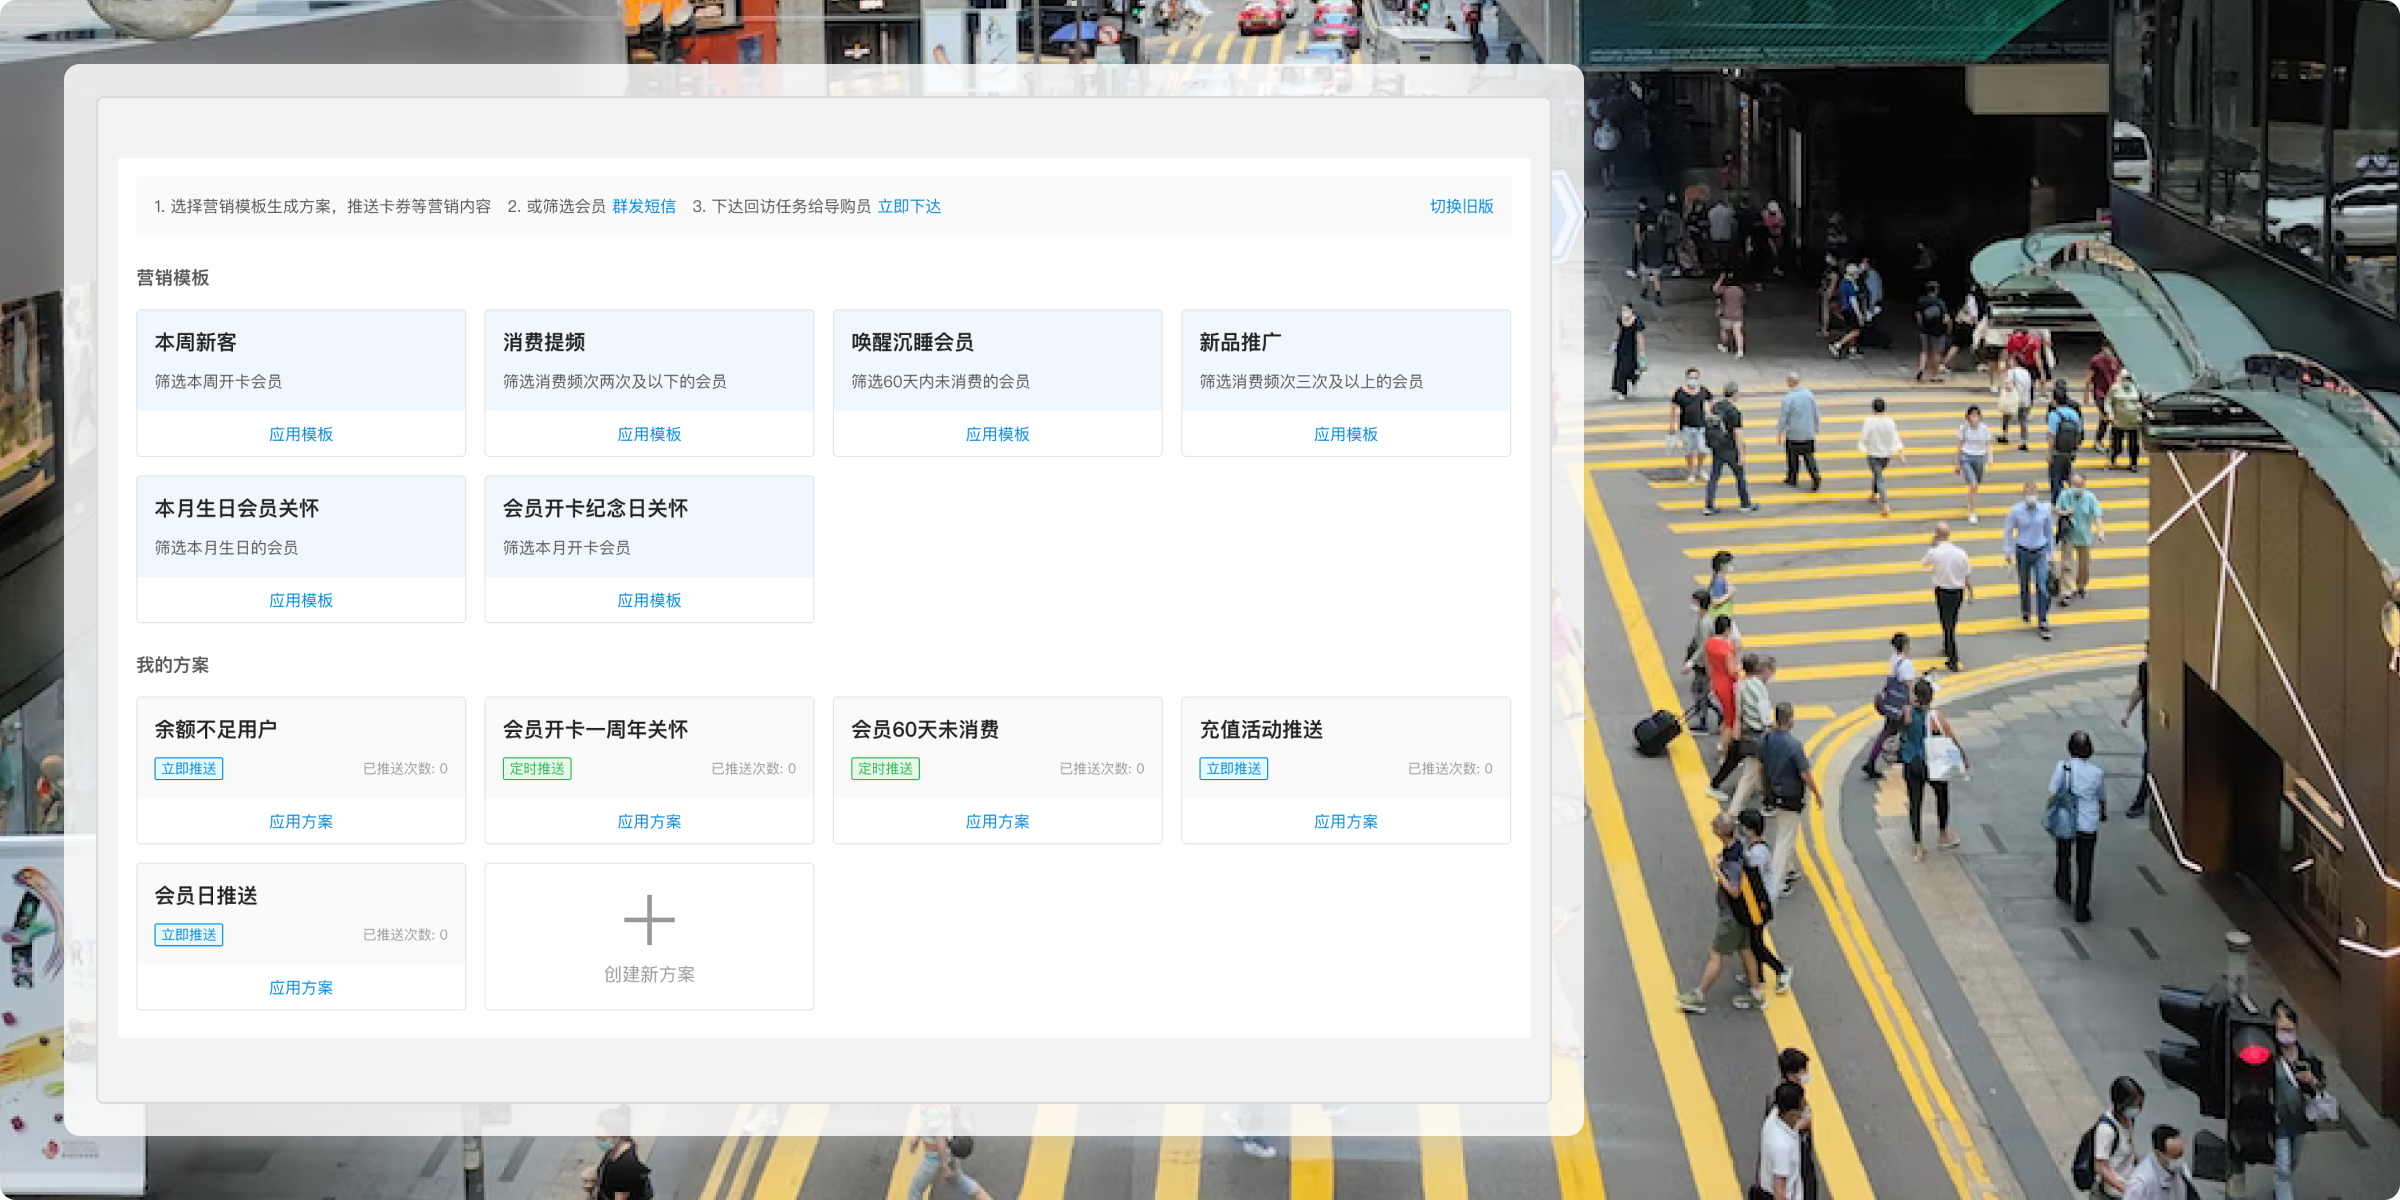
Task: Apply the 本周新客 template
Action: click(x=301, y=434)
